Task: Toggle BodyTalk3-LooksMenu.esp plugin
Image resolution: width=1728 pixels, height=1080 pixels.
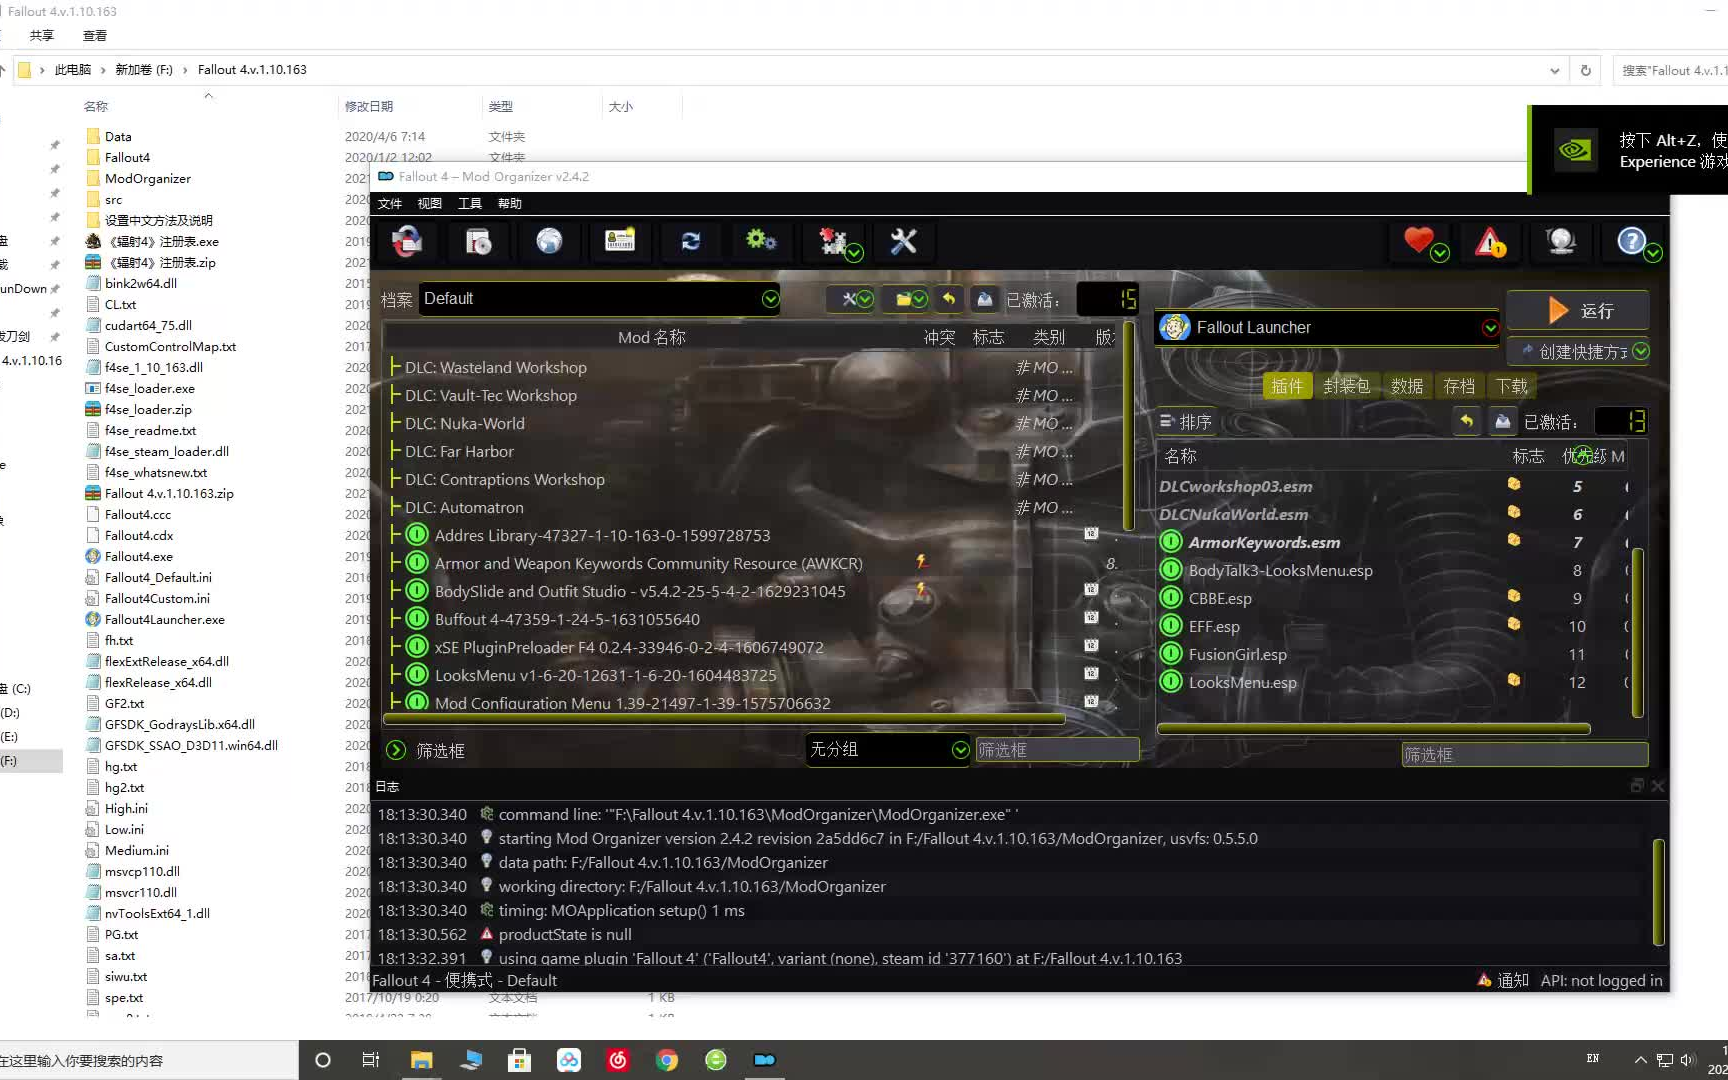Action: tap(1171, 570)
